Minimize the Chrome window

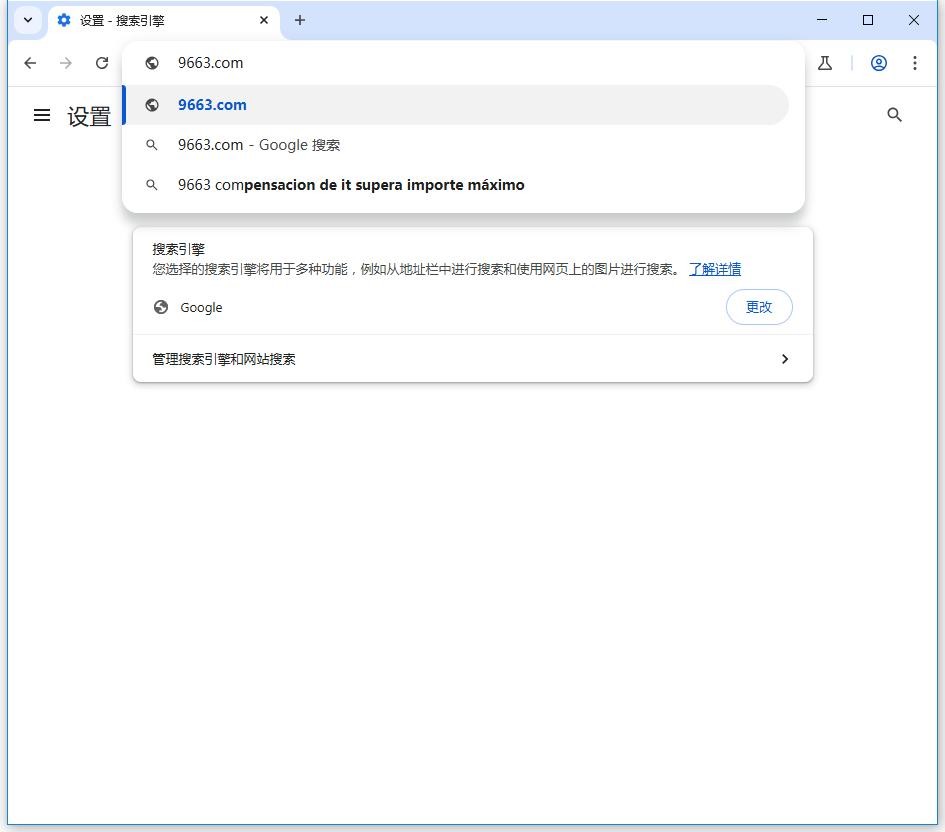(x=821, y=20)
